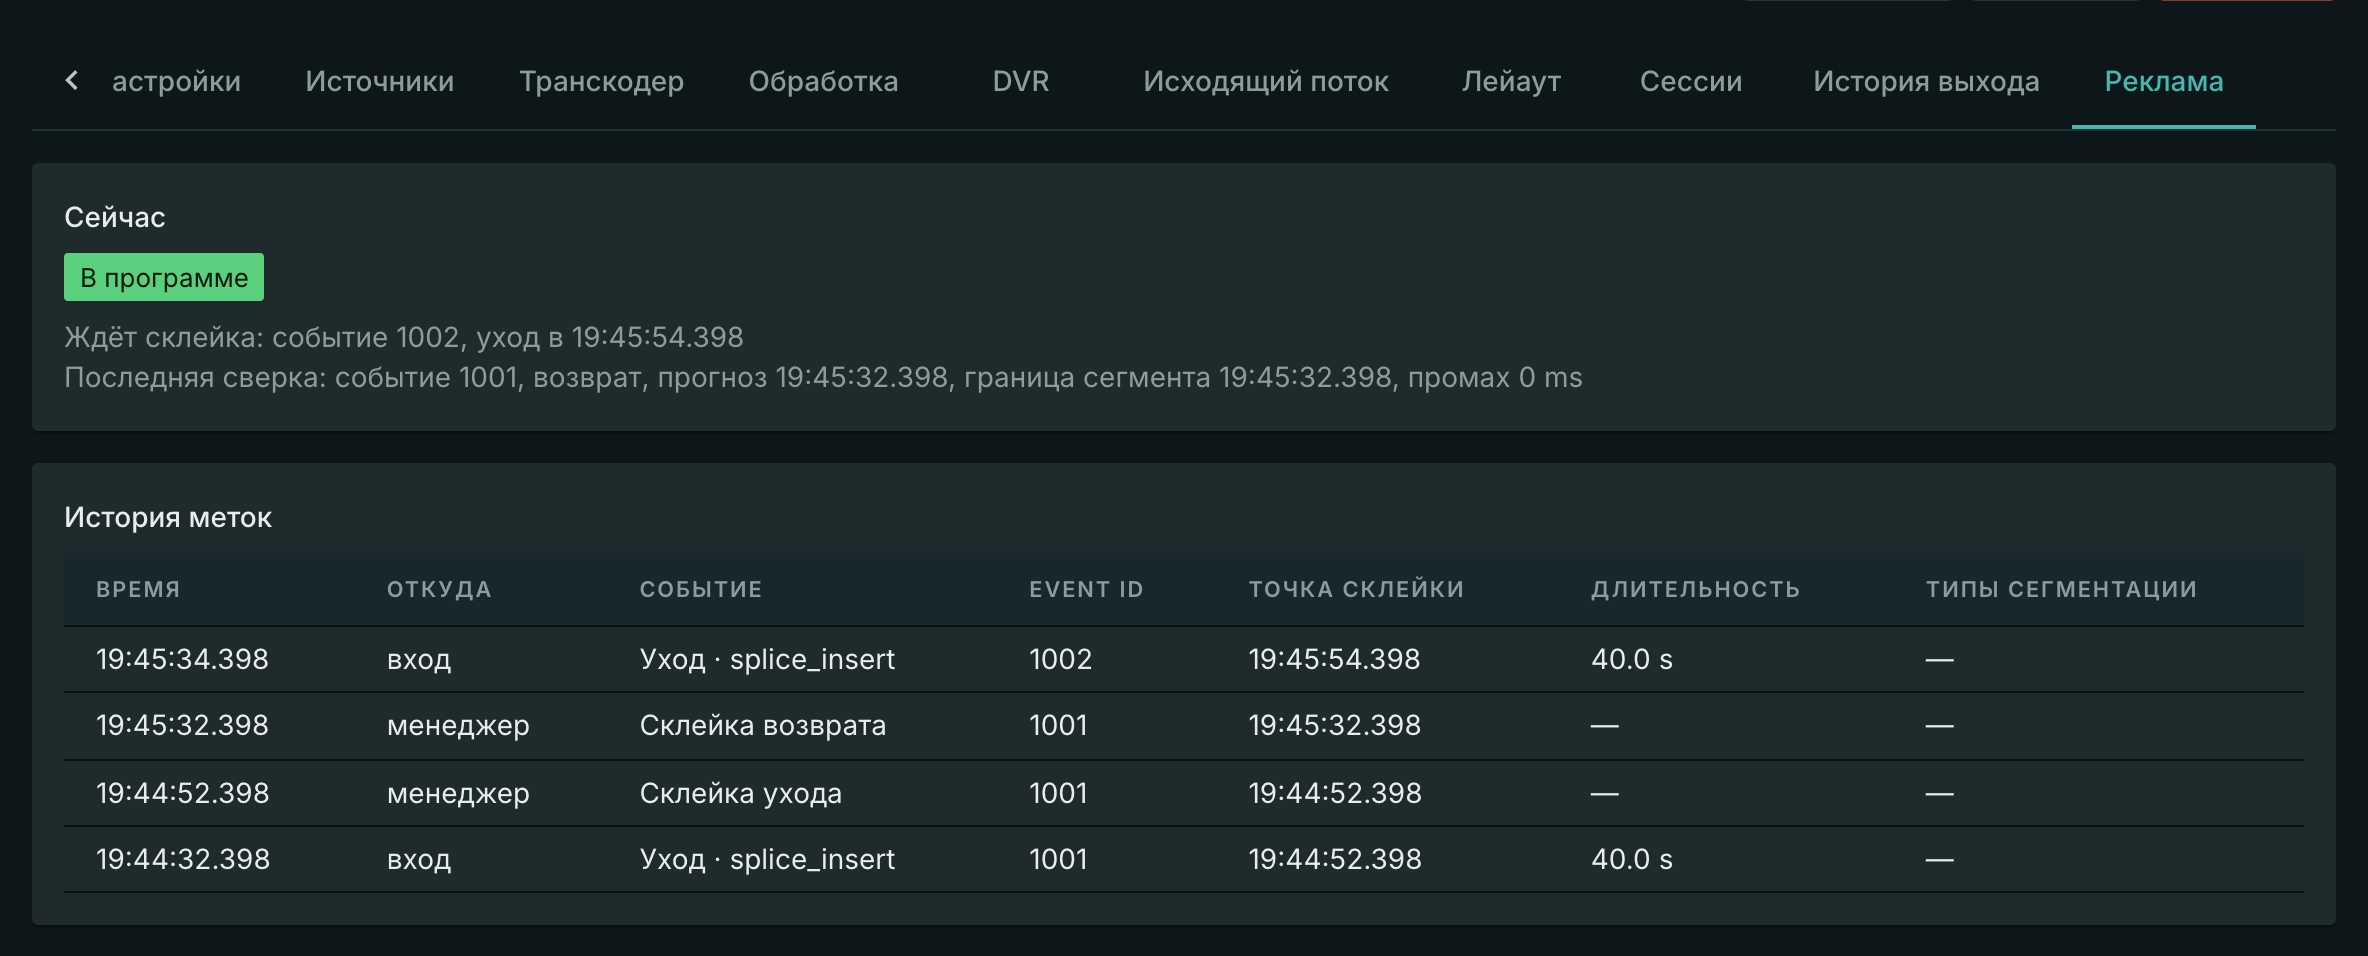Image resolution: width=2368 pixels, height=956 pixels.
Task: Click the 'Склейка ухода' event cell
Action: pos(741,793)
